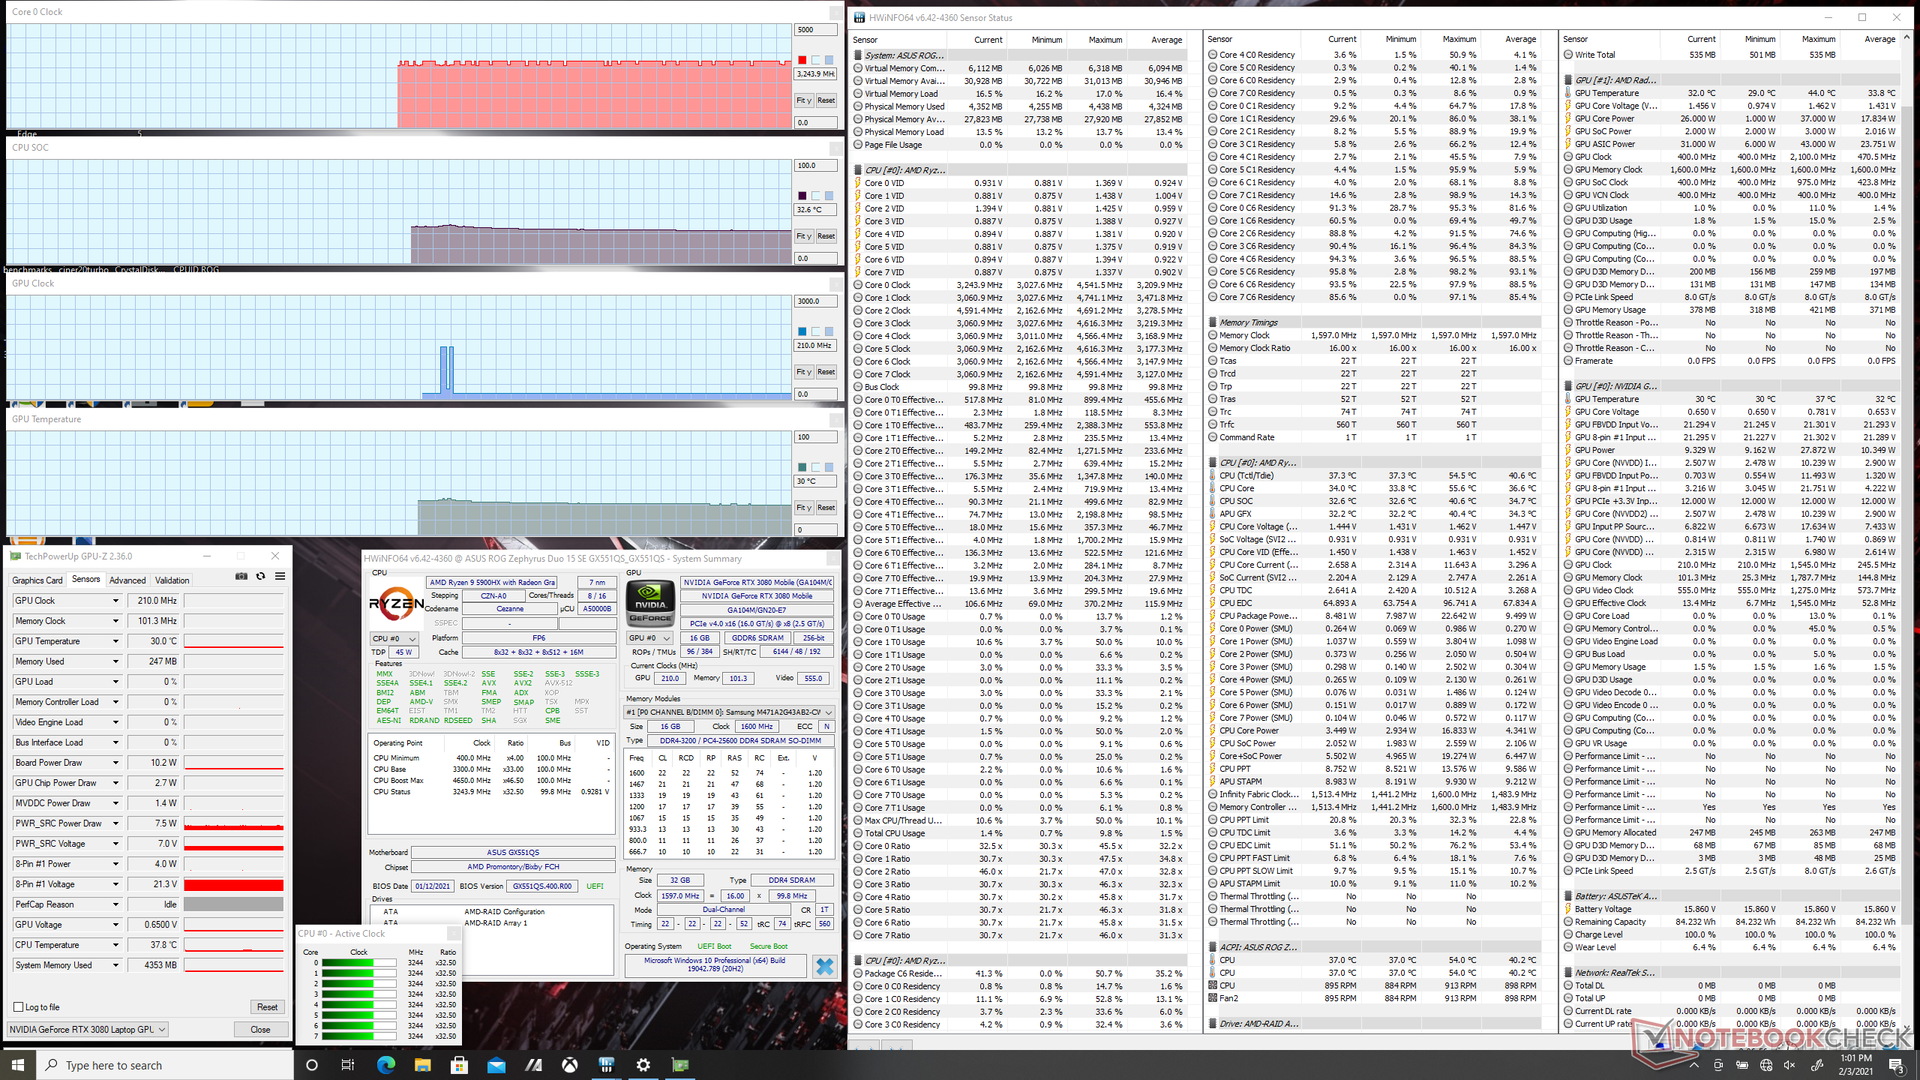
Task: Click the GPU-Z refresh icon
Action: (261, 577)
